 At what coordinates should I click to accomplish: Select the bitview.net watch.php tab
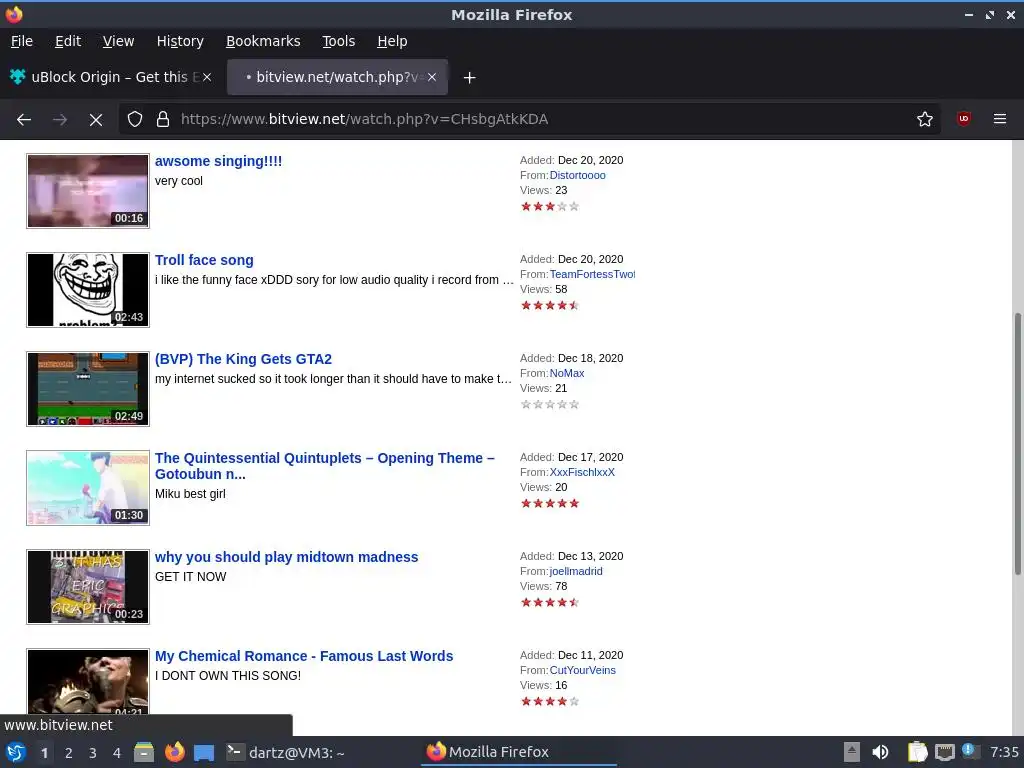click(337, 77)
